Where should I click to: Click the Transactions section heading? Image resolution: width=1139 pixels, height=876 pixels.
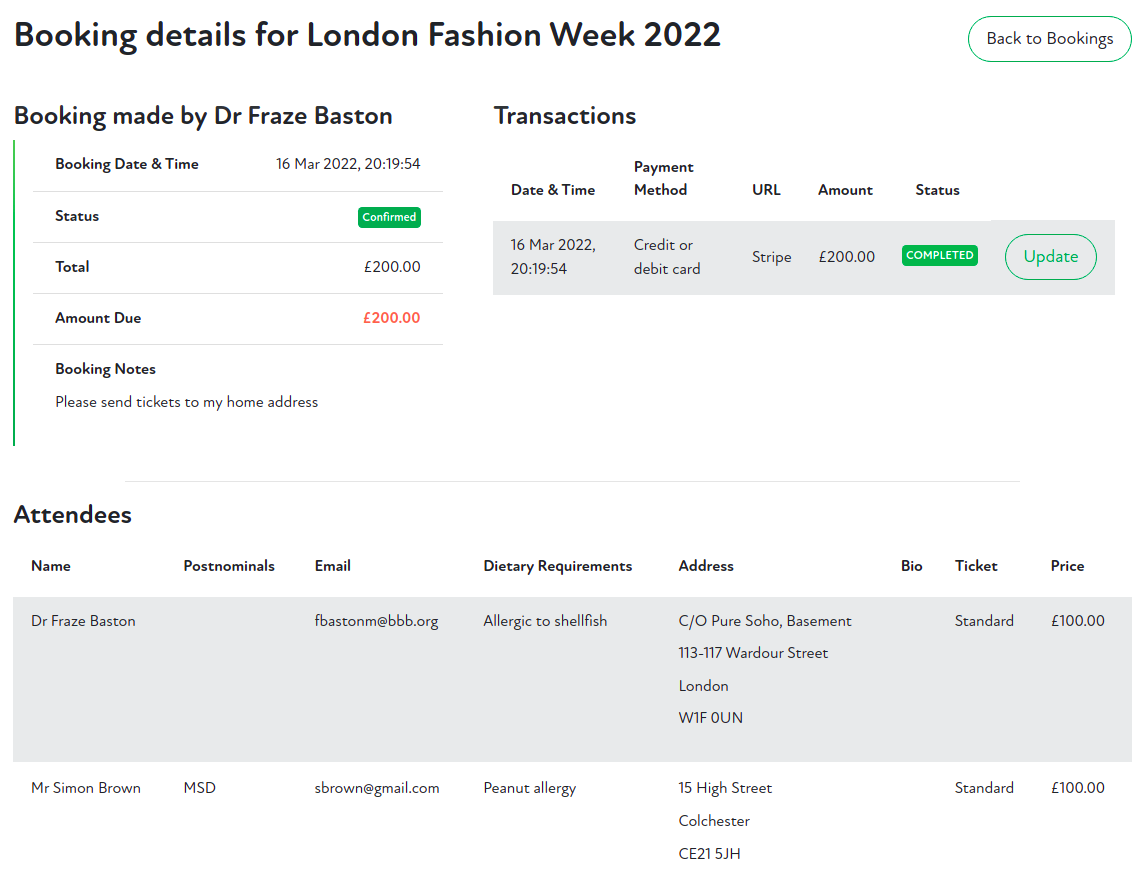click(x=564, y=116)
